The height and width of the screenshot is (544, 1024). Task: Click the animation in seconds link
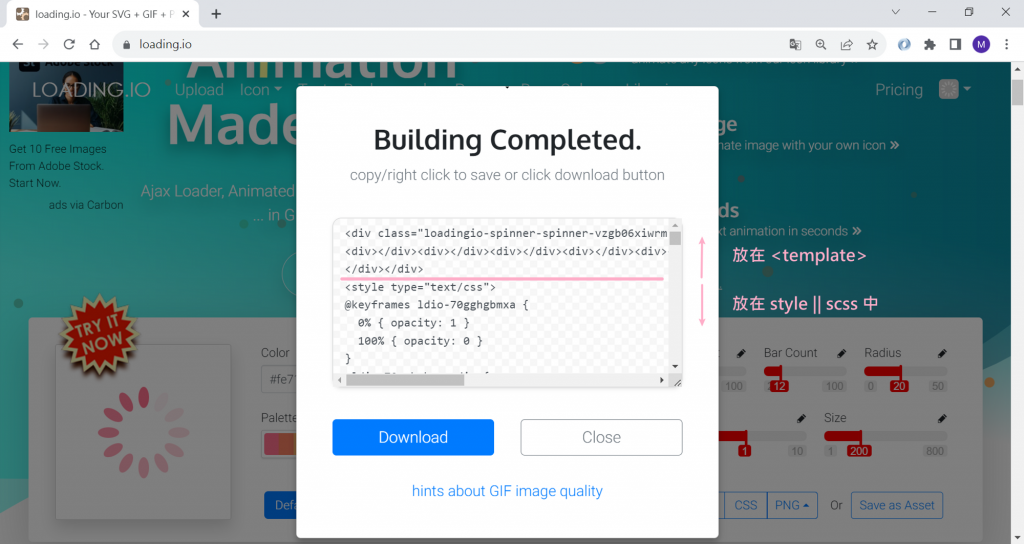[790, 231]
